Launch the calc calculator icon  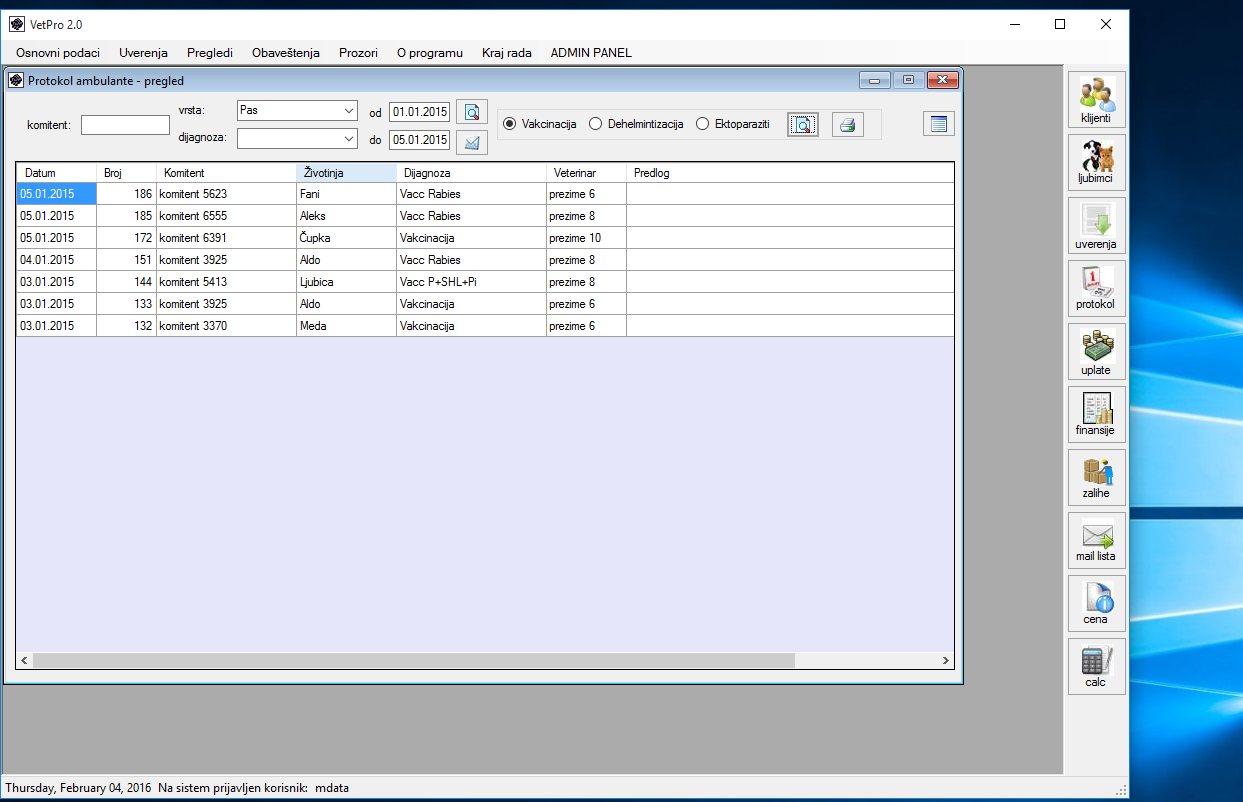(x=1096, y=666)
